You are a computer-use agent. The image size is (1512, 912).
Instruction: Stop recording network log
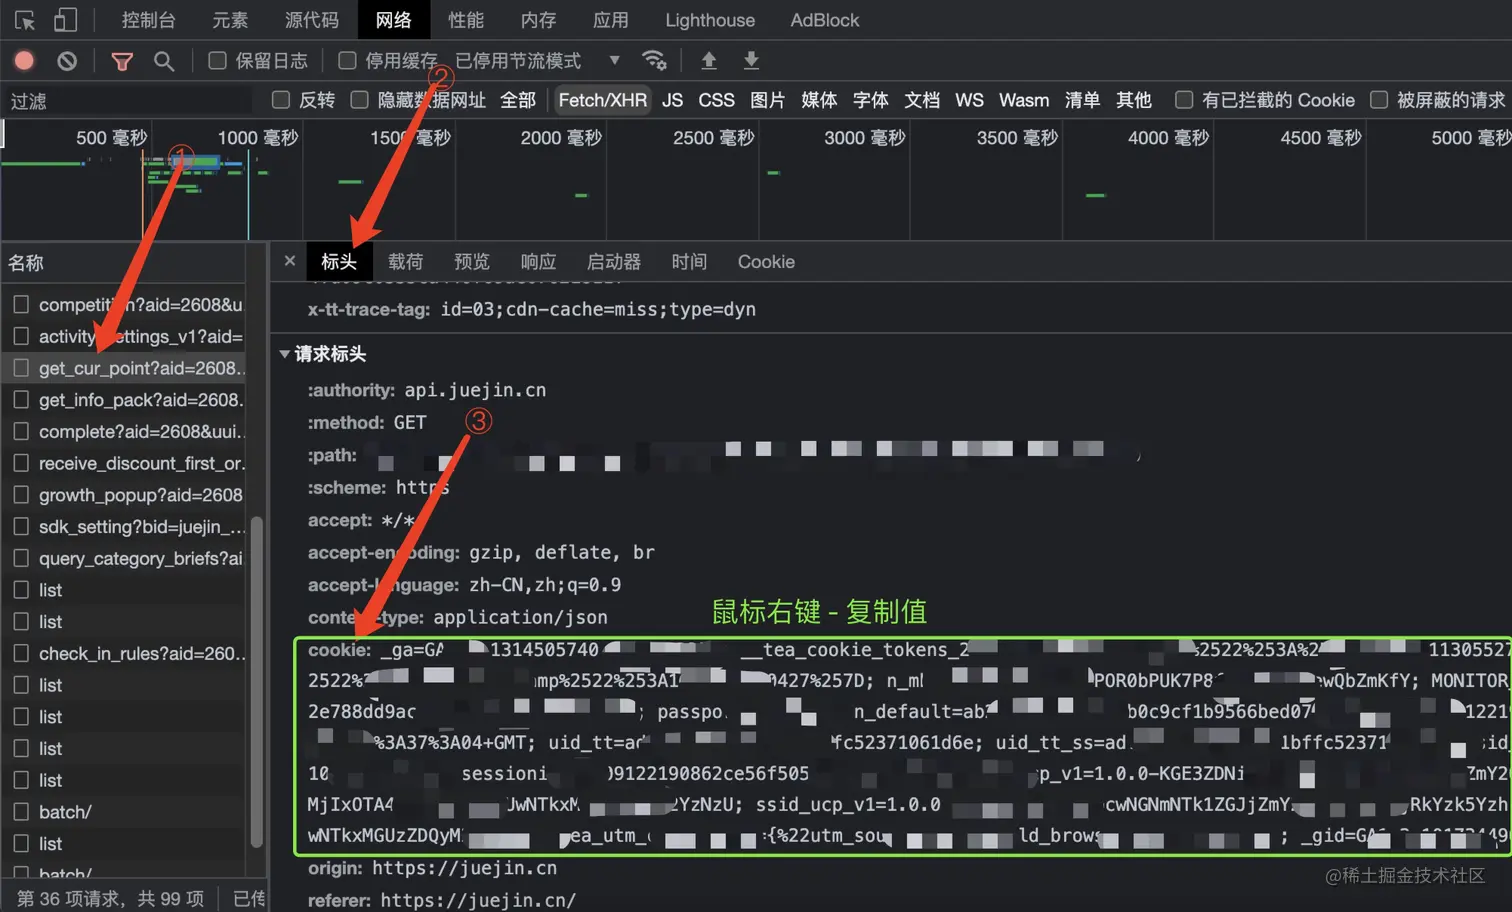[24, 61]
